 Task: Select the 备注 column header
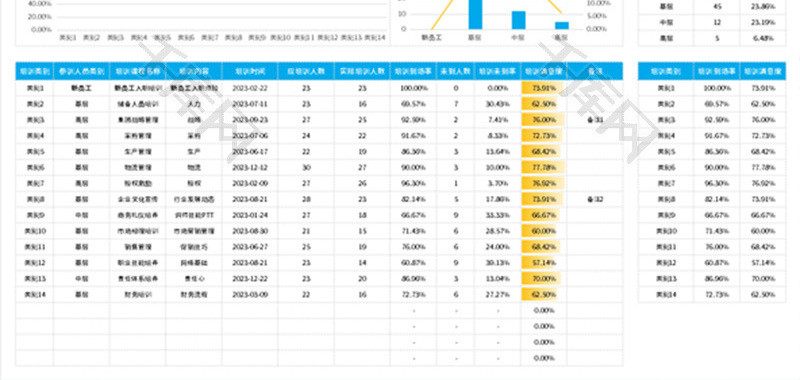pos(594,71)
